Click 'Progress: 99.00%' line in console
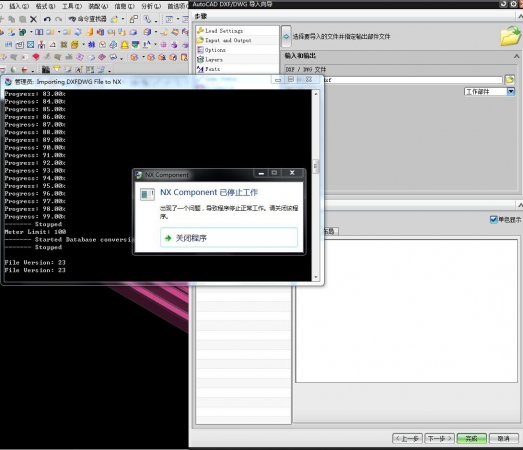 35,216
